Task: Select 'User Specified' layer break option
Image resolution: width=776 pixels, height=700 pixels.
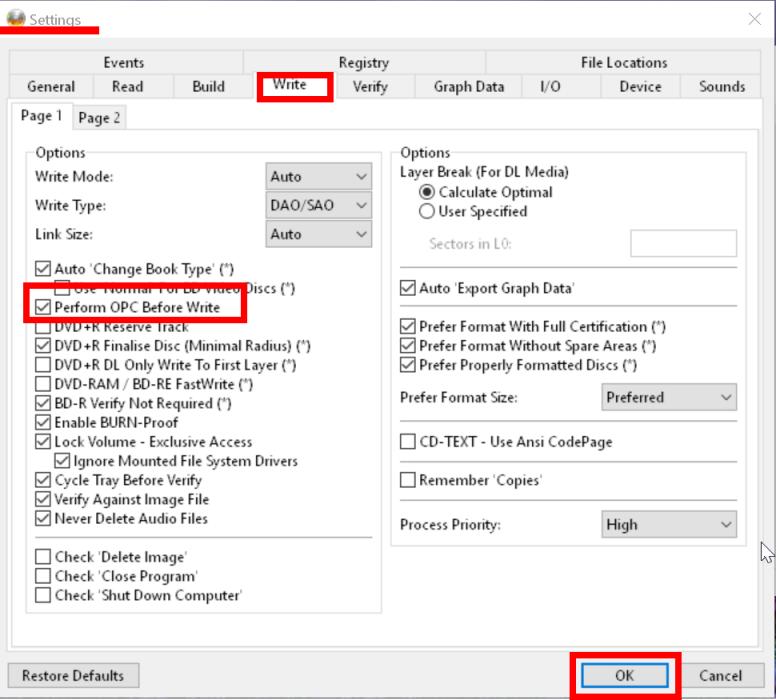Action: coord(428,212)
